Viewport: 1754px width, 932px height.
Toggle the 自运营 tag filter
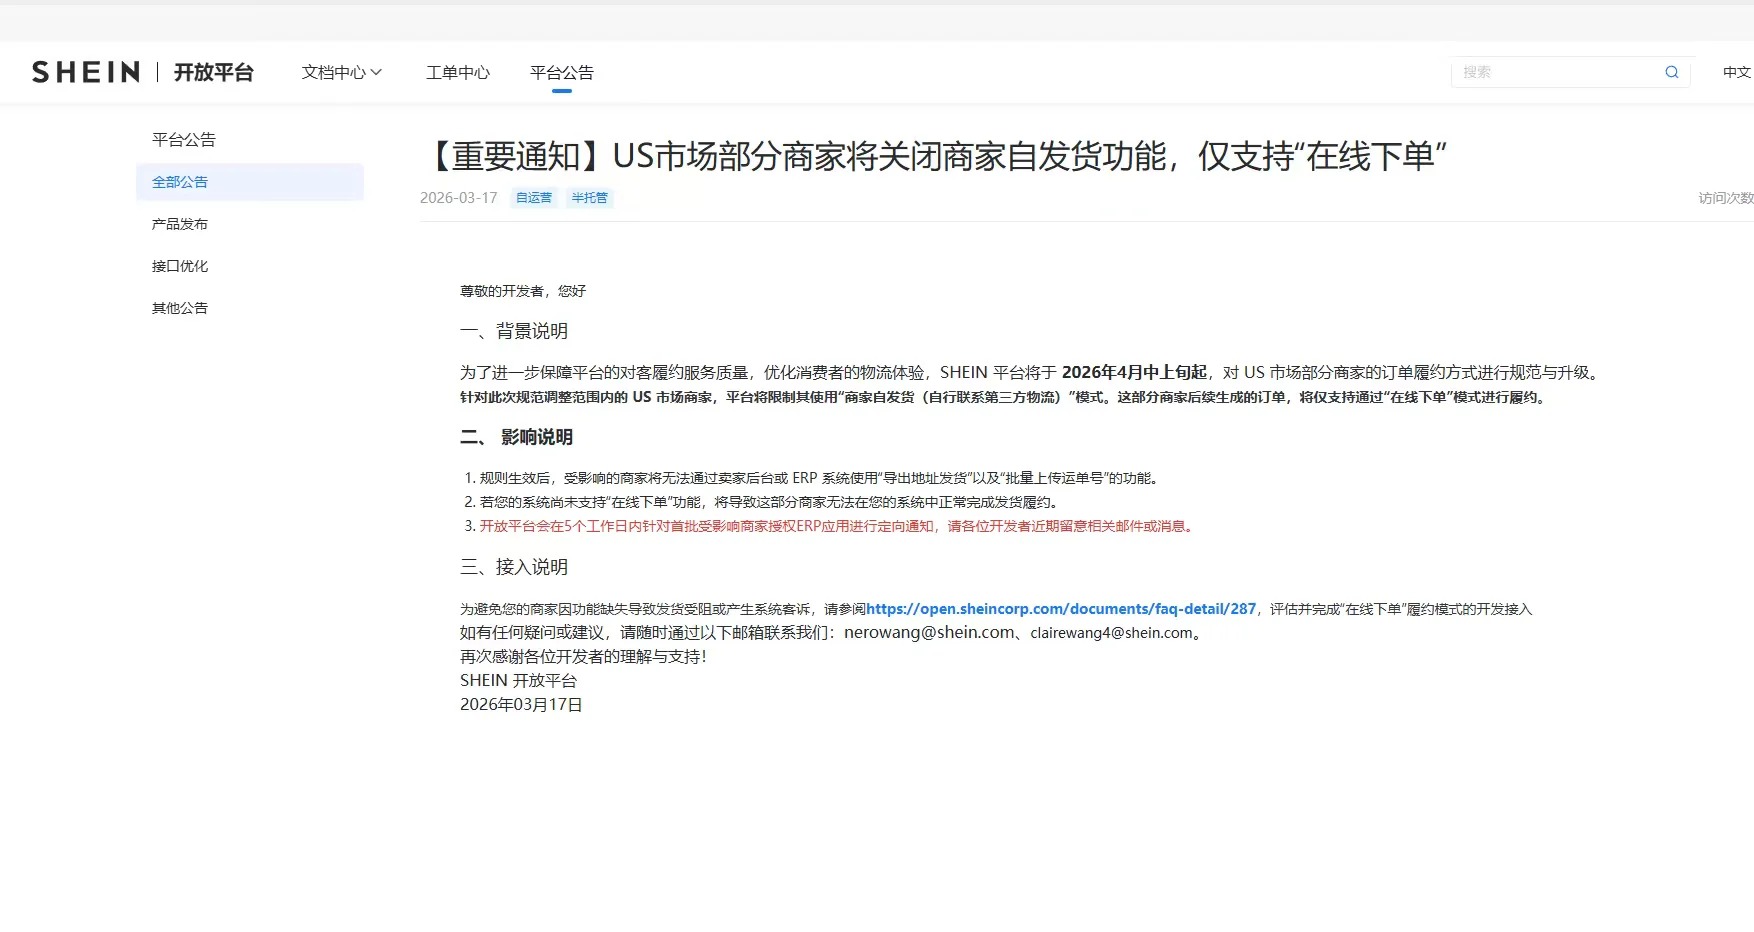[533, 197]
